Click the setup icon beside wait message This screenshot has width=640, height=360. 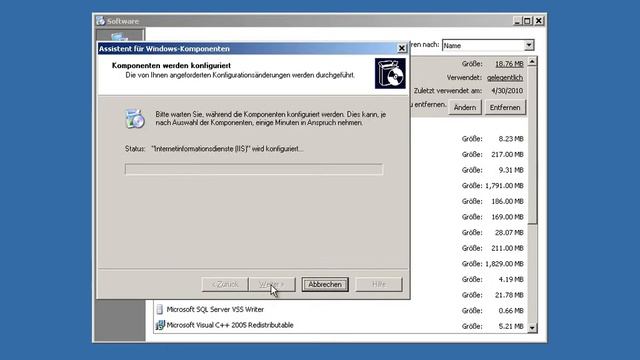pyautogui.click(x=135, y=119)
